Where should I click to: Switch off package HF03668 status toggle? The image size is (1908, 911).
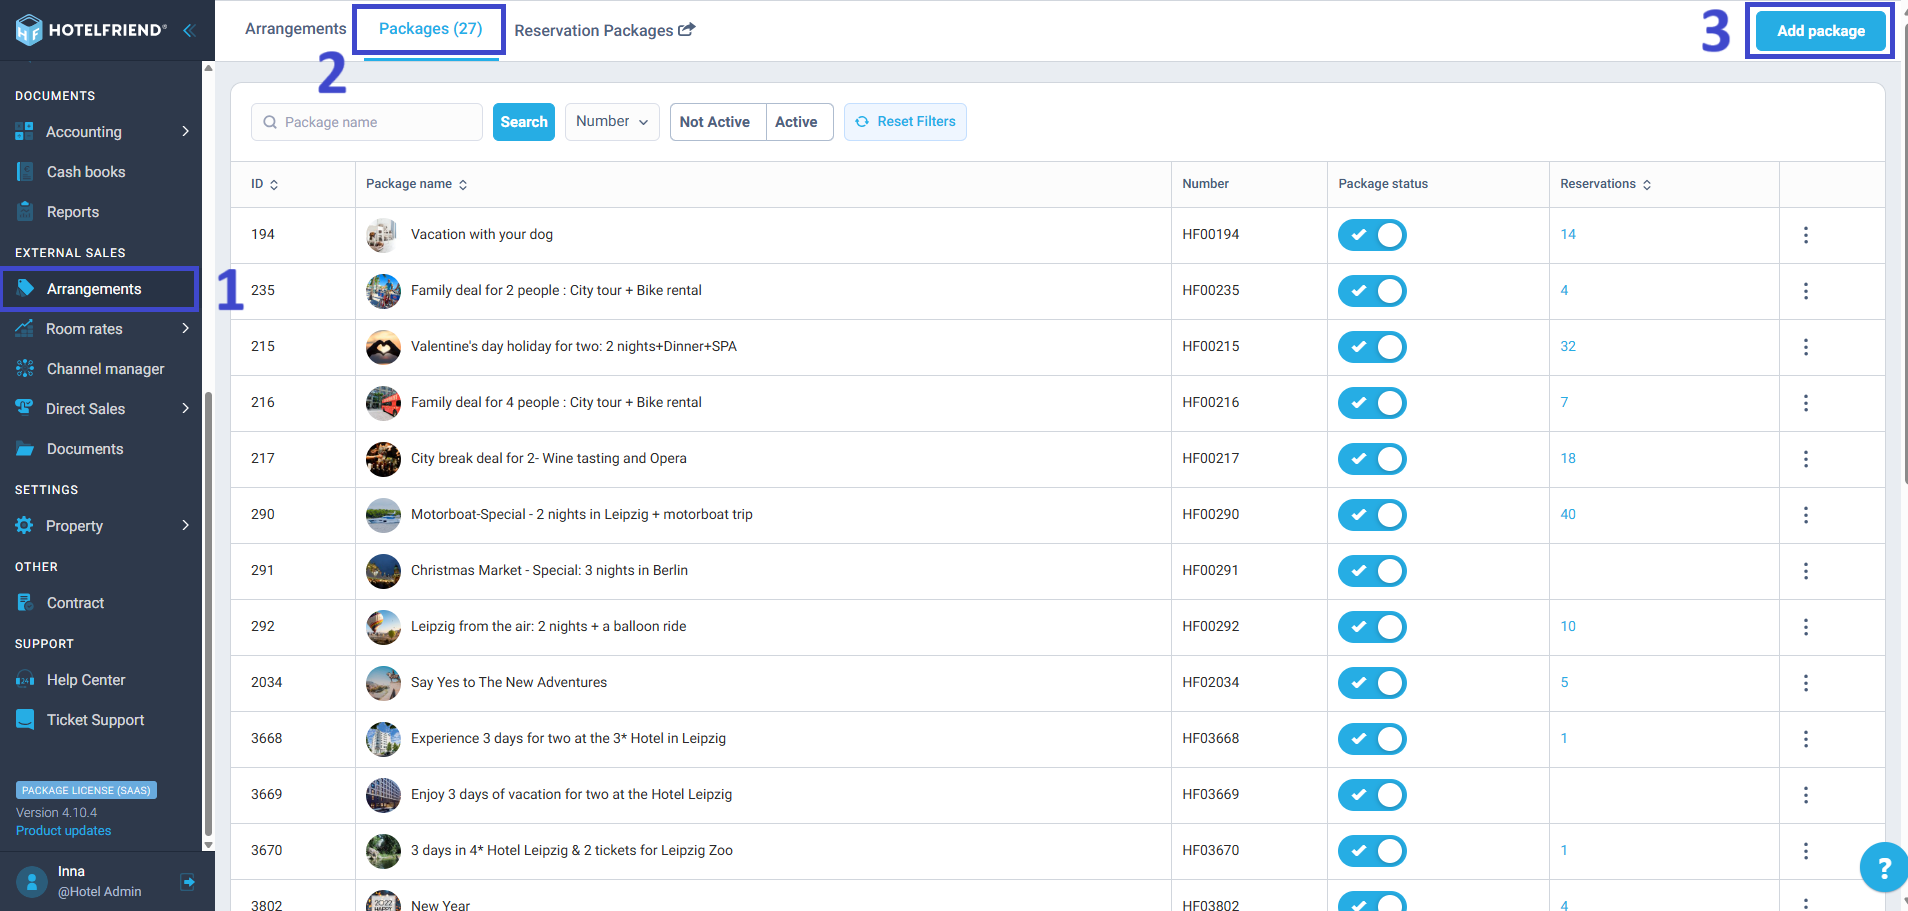coord(1372,739)
